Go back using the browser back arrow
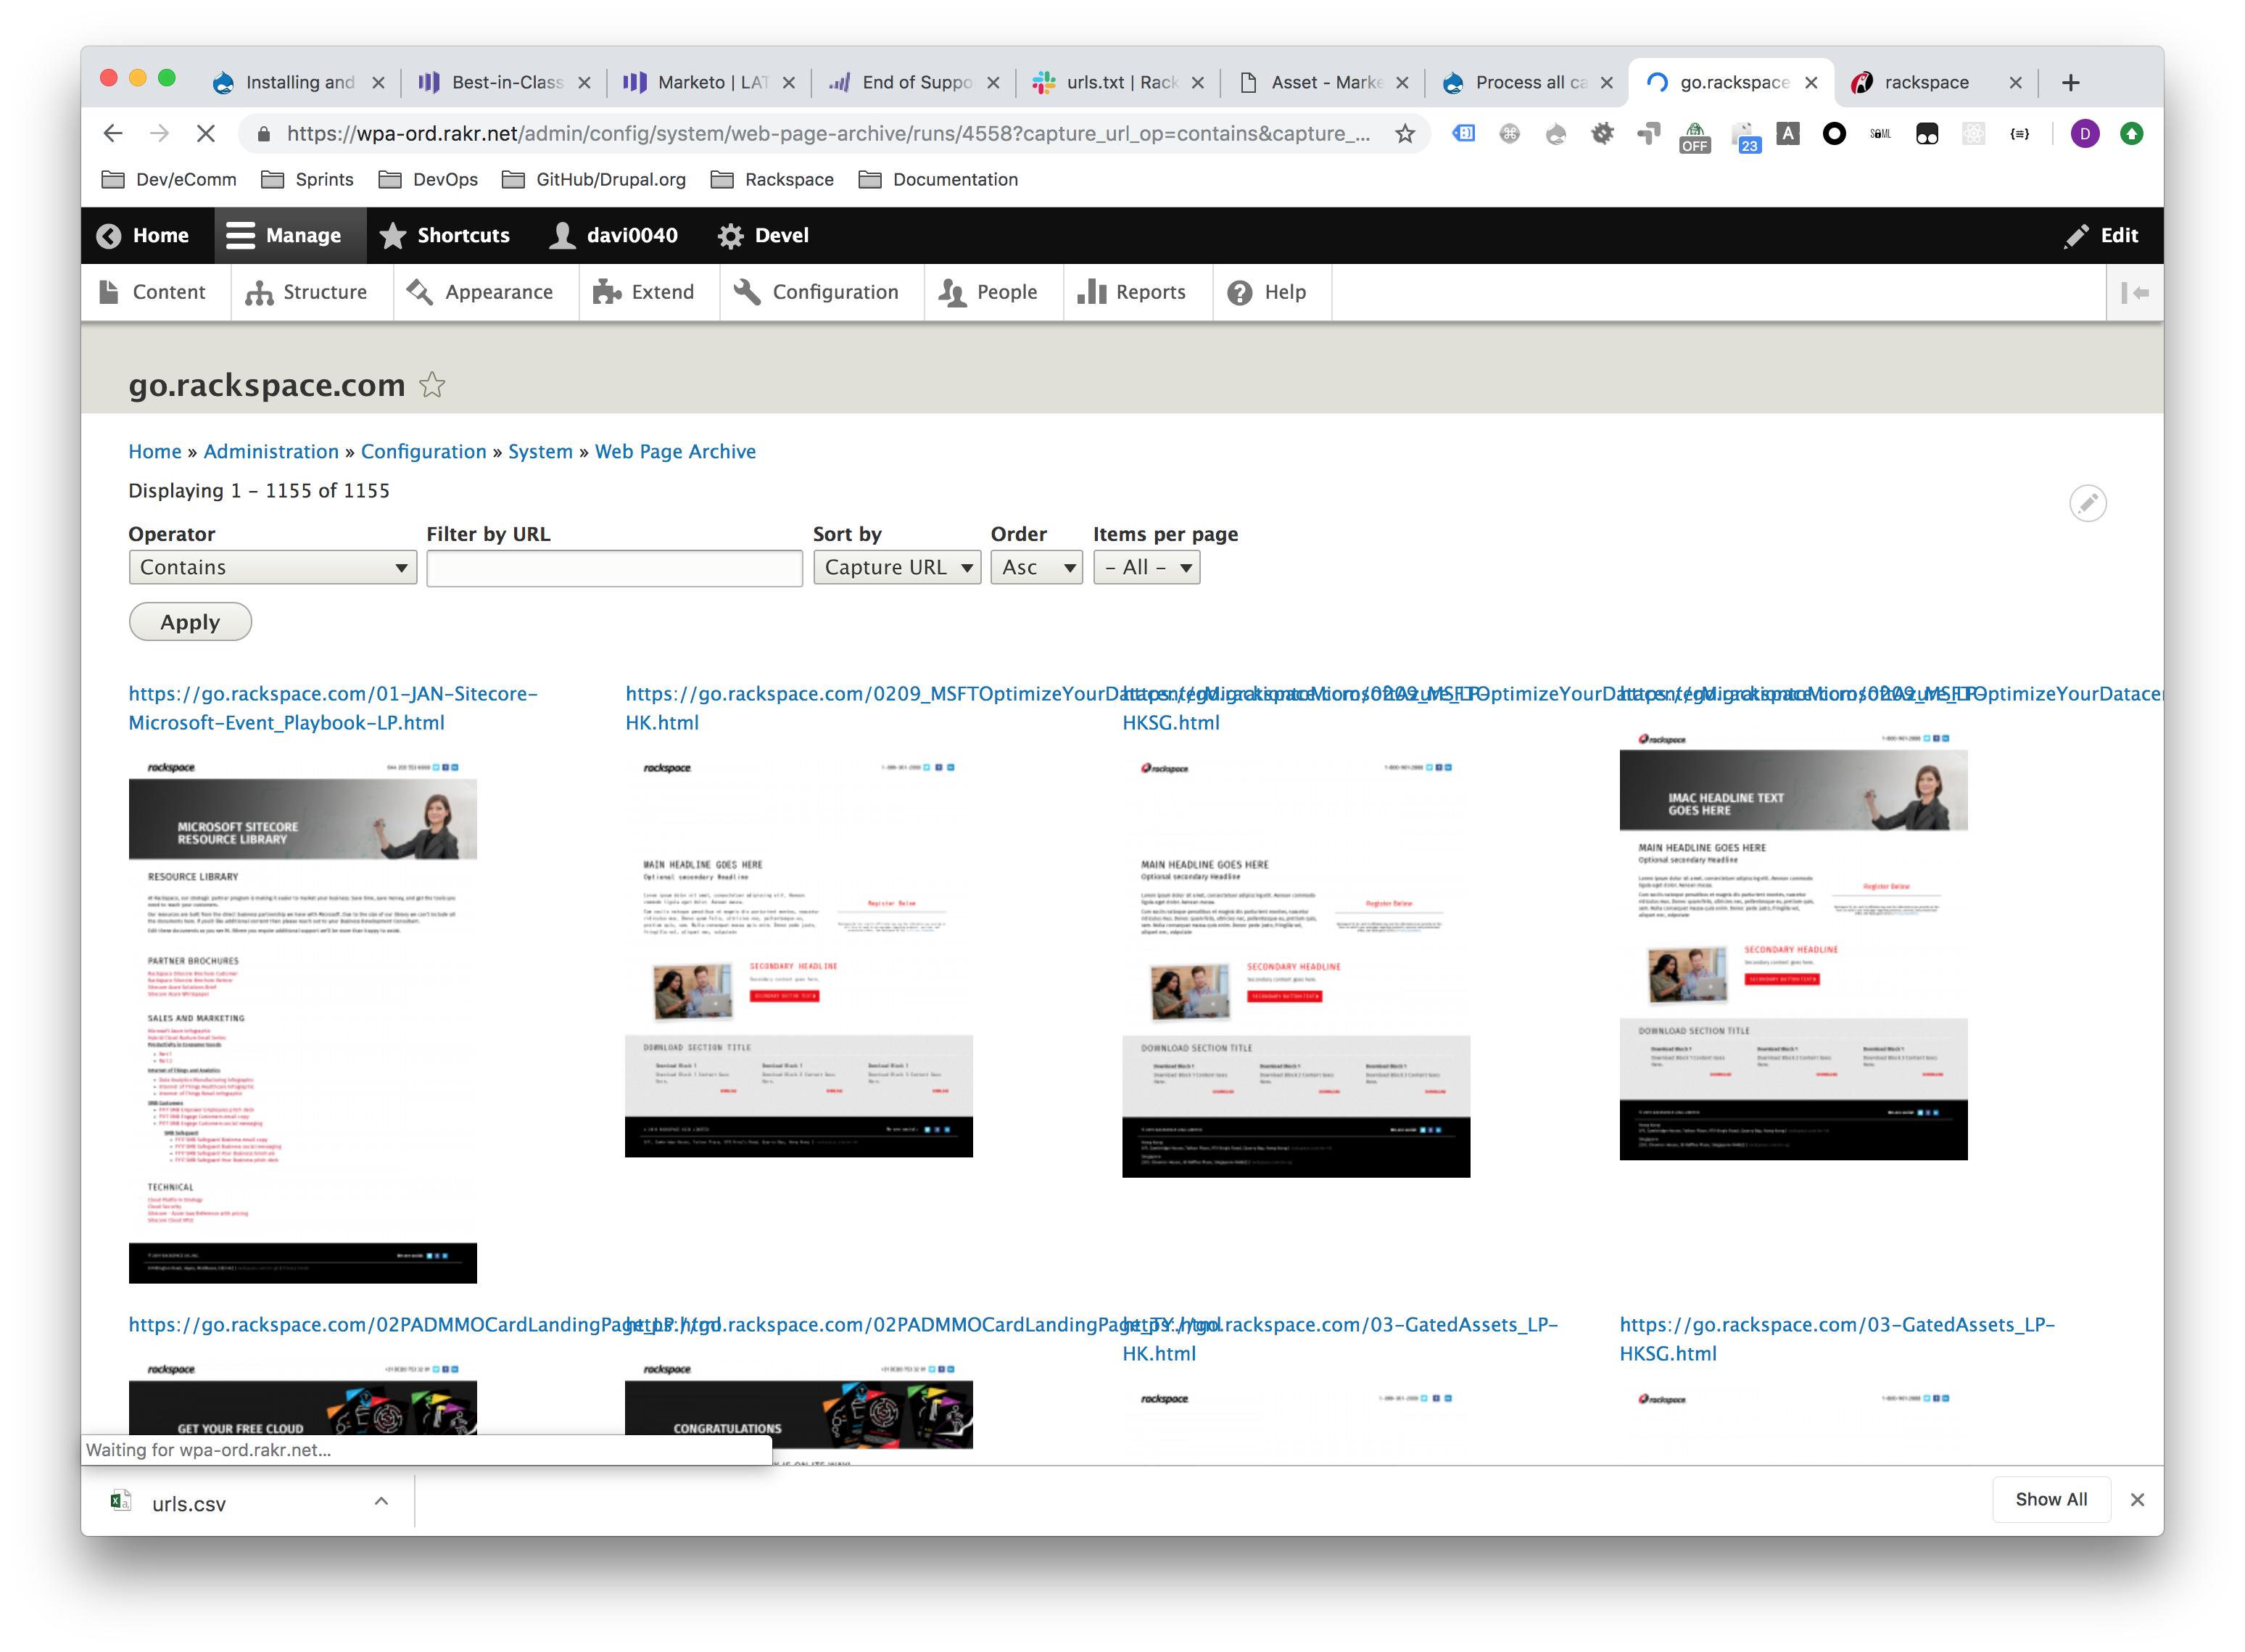Screen dimensions: 2245x1652 [113, 133]
